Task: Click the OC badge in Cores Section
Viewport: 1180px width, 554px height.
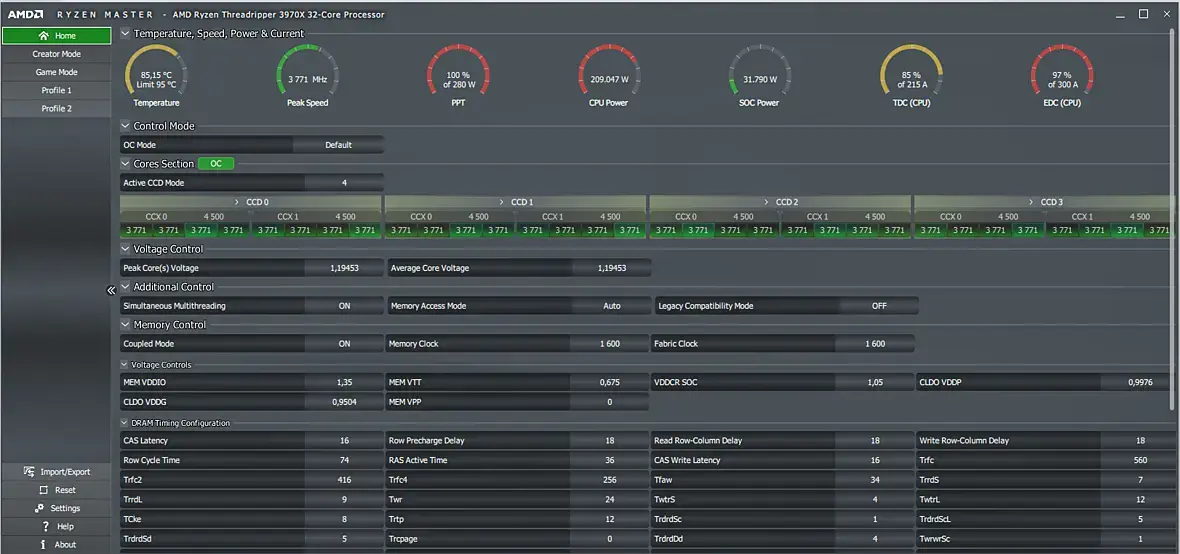Action: point(216,163)
